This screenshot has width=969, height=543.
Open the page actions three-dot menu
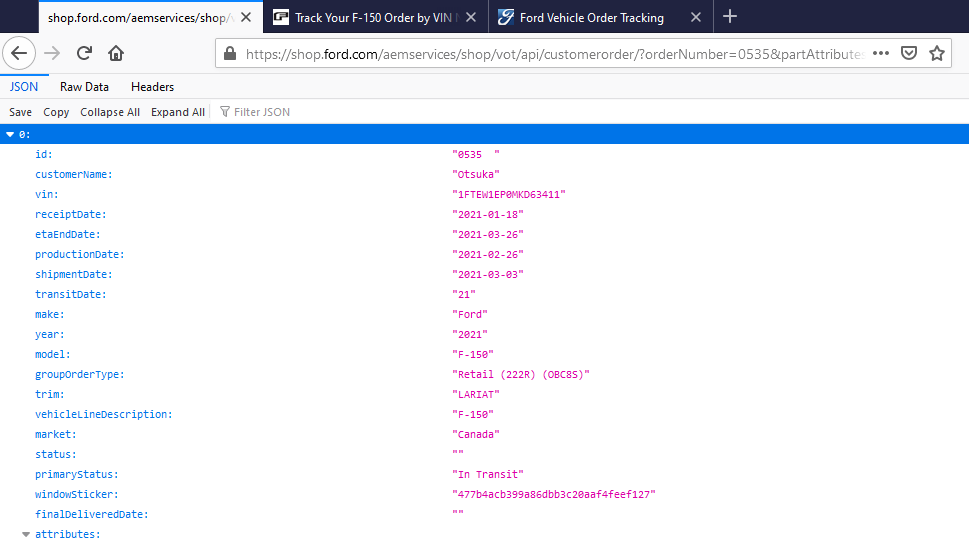click(881, 53)
